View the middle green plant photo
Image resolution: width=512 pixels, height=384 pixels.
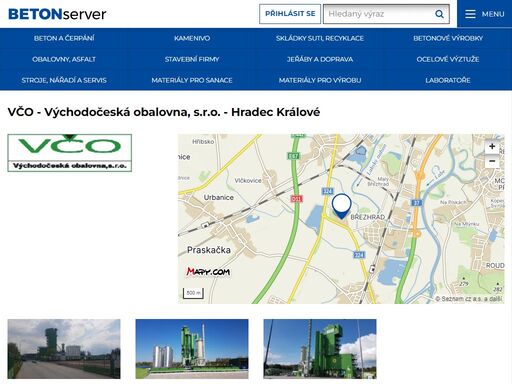point(192,349)
